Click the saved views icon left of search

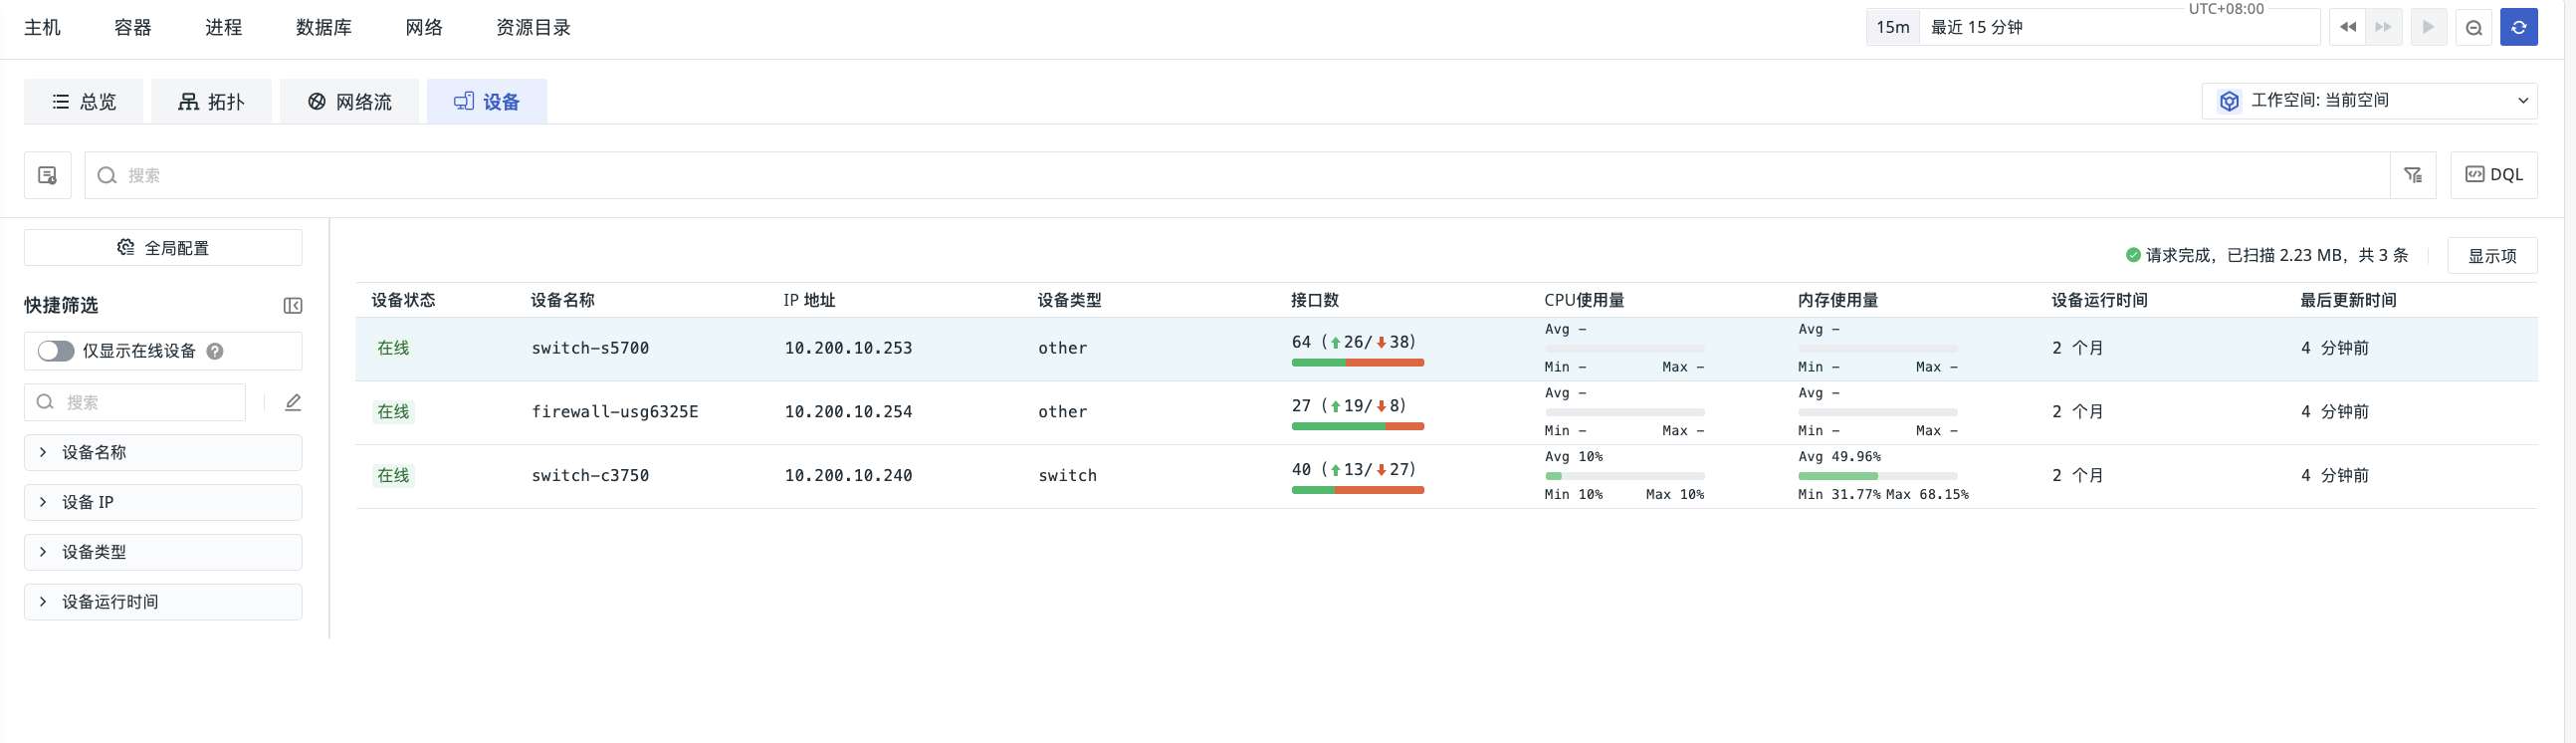(x=47, y=175)
